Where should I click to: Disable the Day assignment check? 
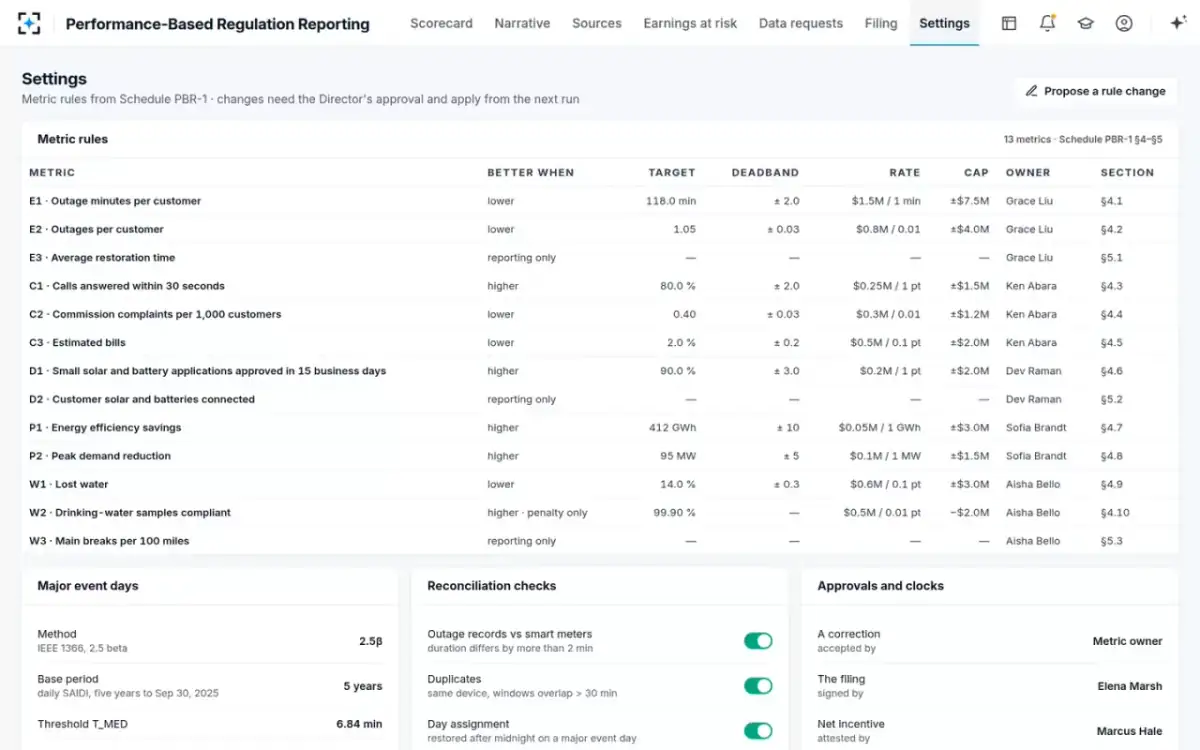(x=758, y=731)
